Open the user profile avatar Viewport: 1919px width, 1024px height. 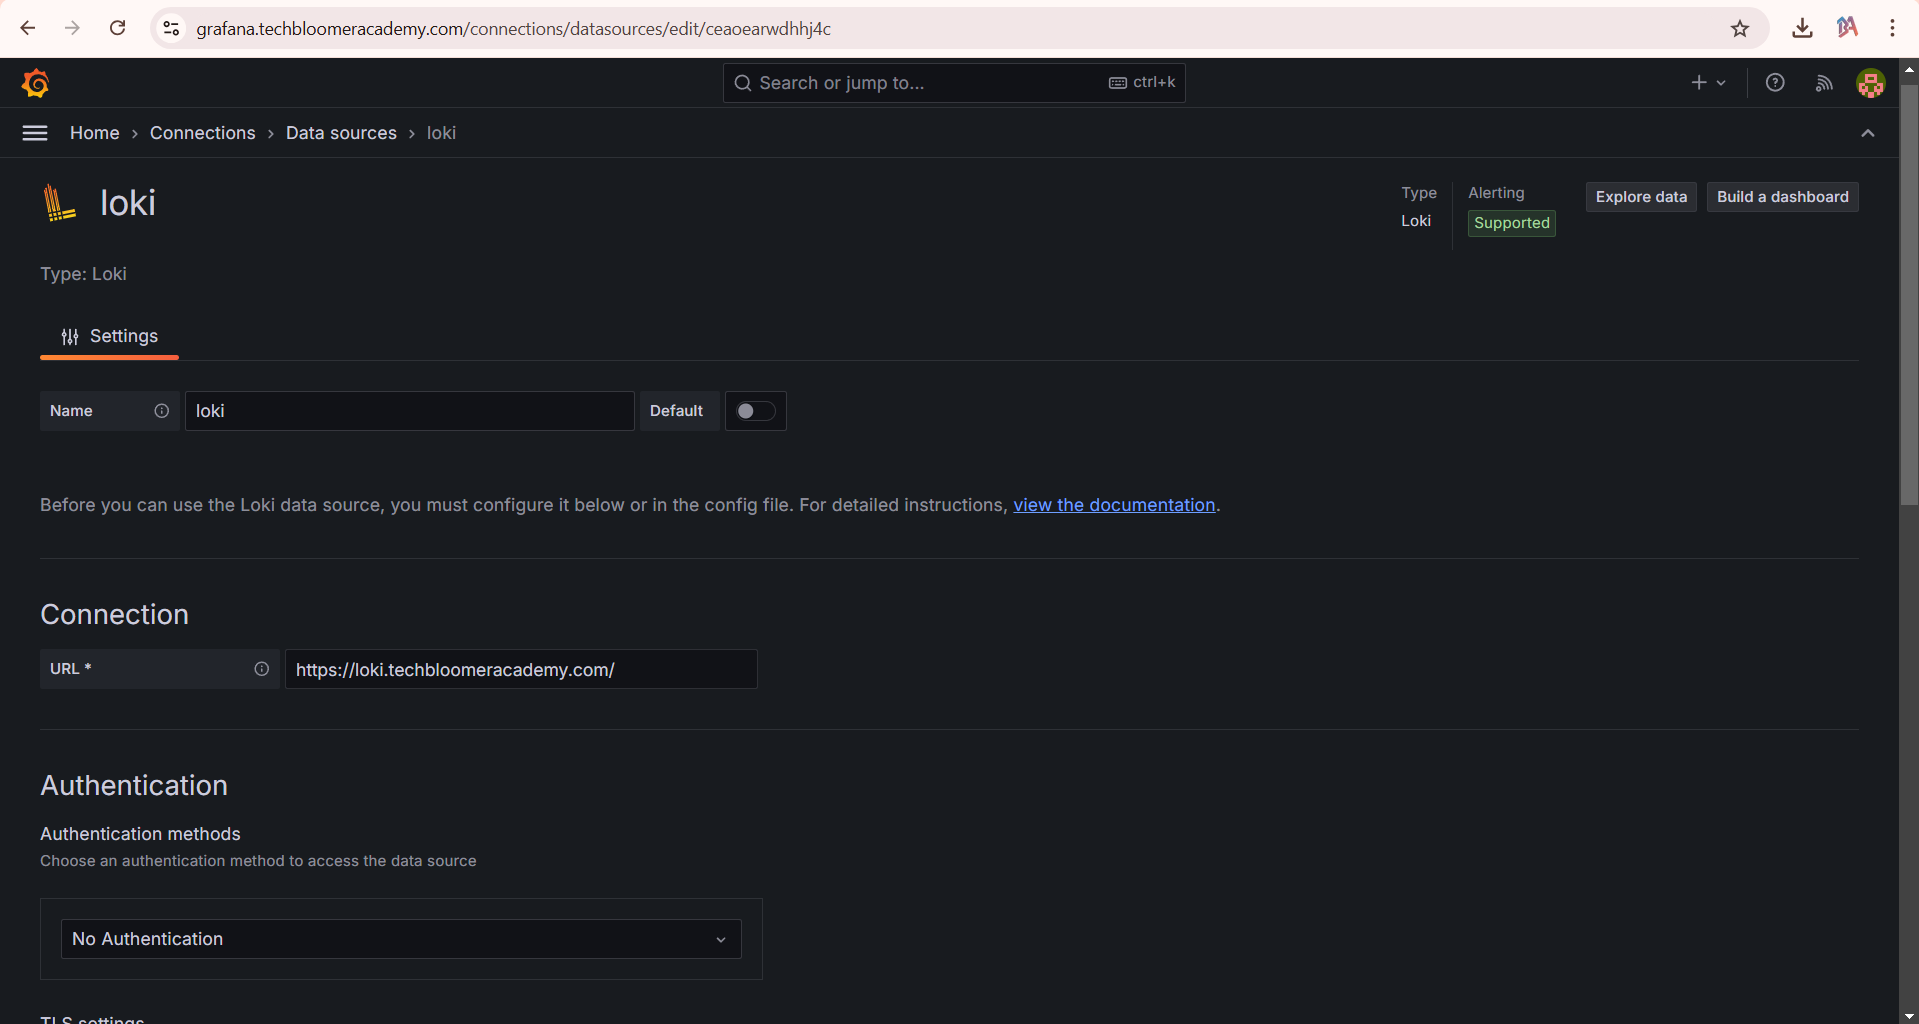(x=1870, y=82)
